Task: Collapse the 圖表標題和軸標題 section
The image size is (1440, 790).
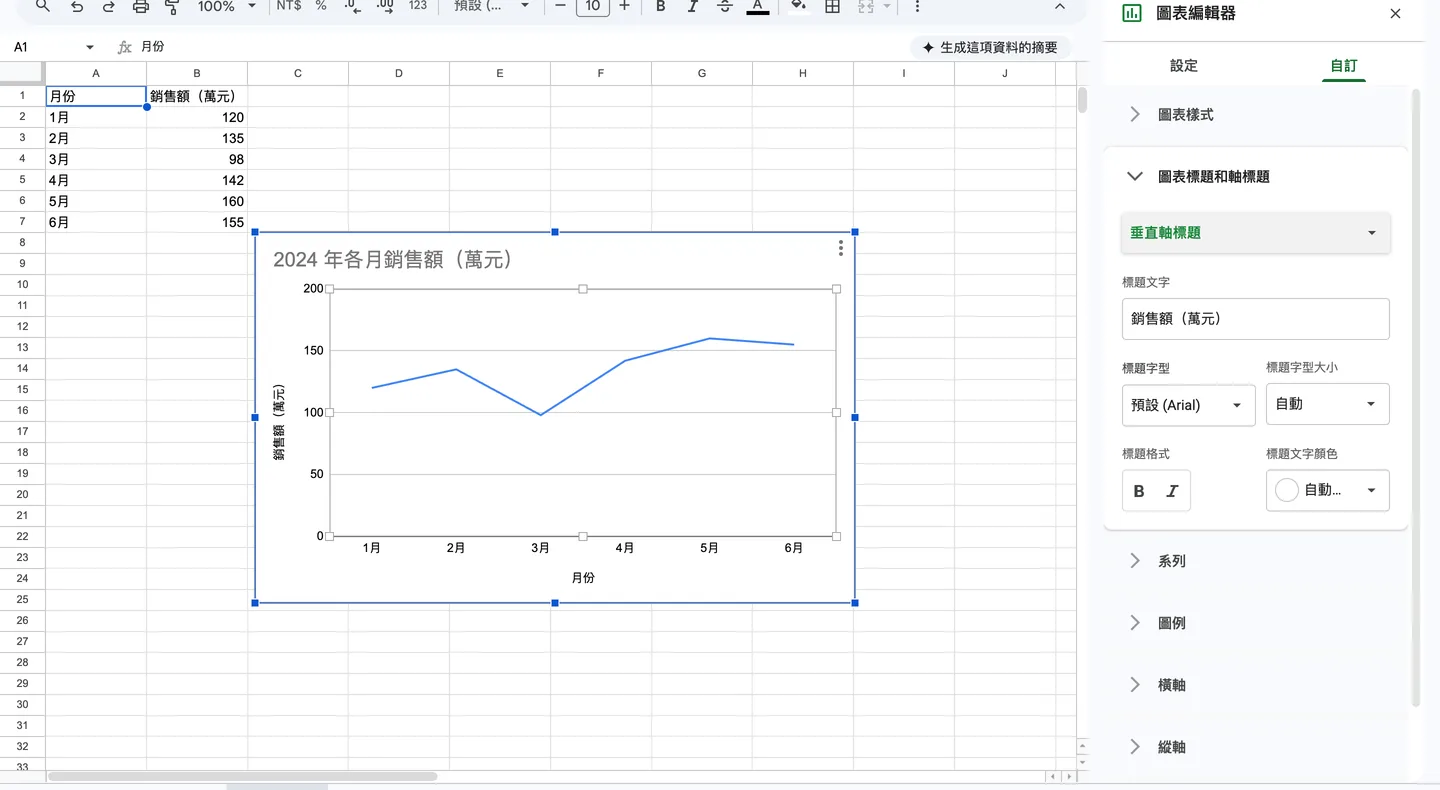Action: [x=1256, y=177]
